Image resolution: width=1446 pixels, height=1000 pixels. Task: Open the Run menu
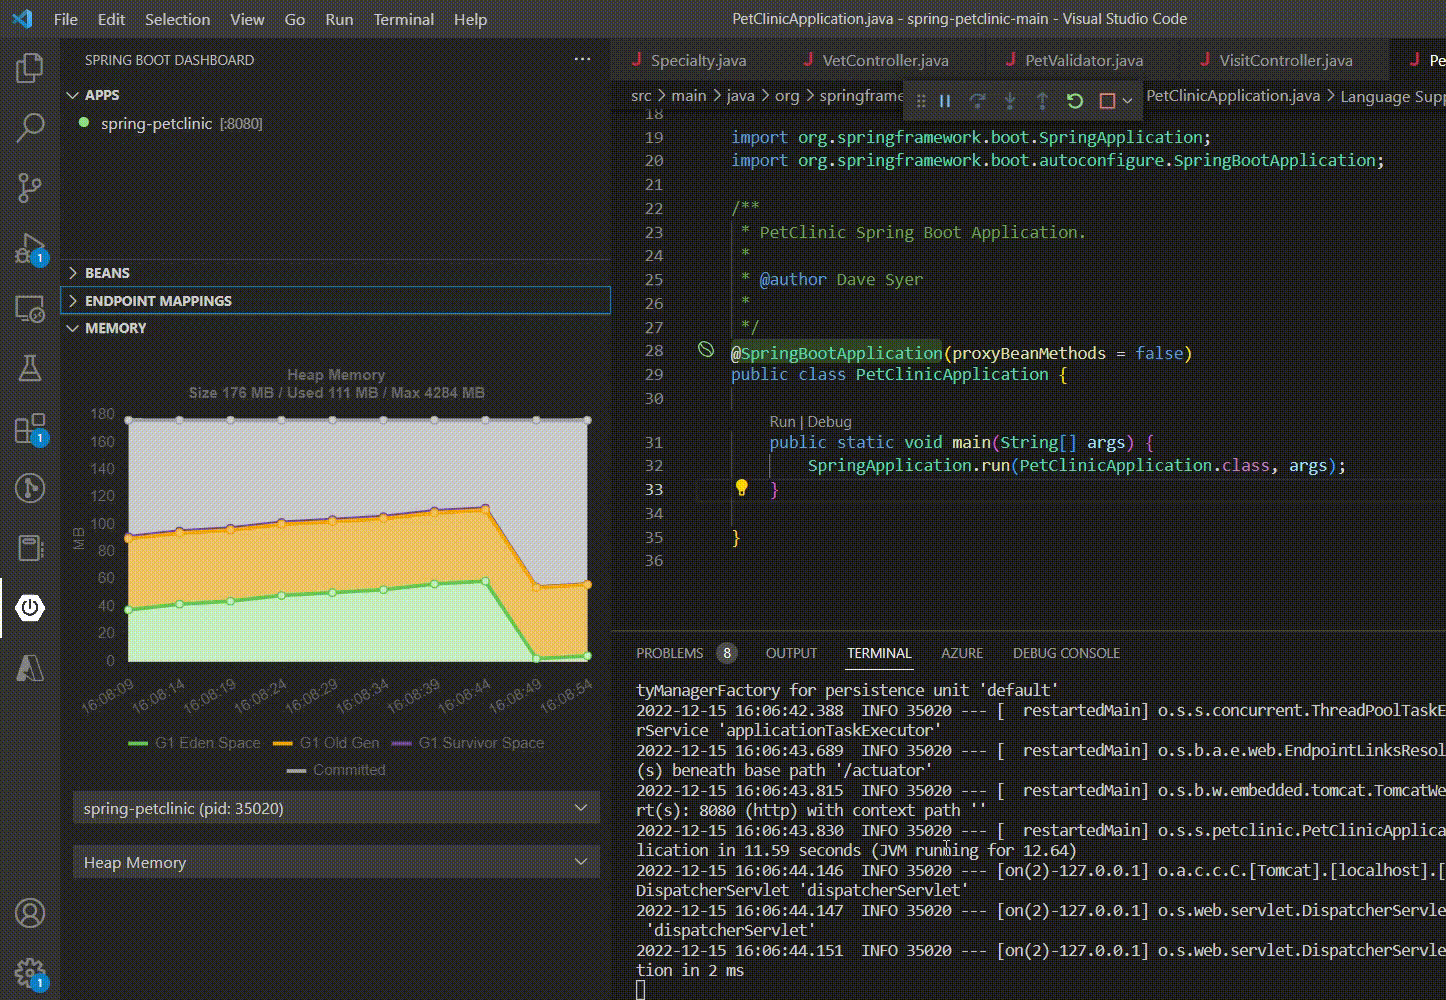tap(338, 19)
